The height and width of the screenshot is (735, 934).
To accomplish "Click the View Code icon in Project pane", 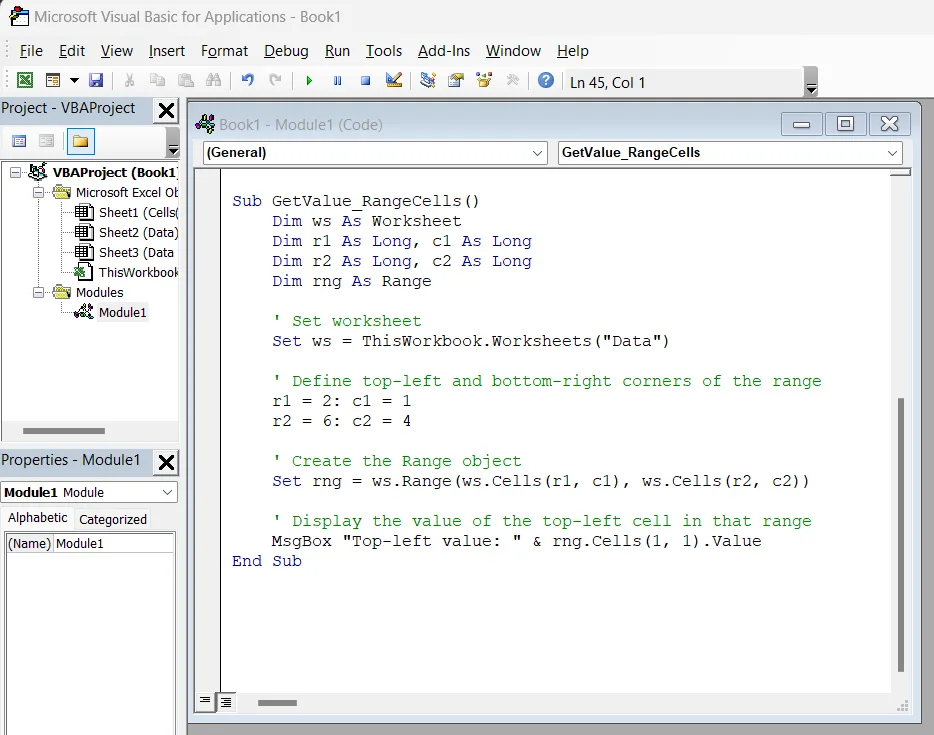I will [x=19, y=141].
